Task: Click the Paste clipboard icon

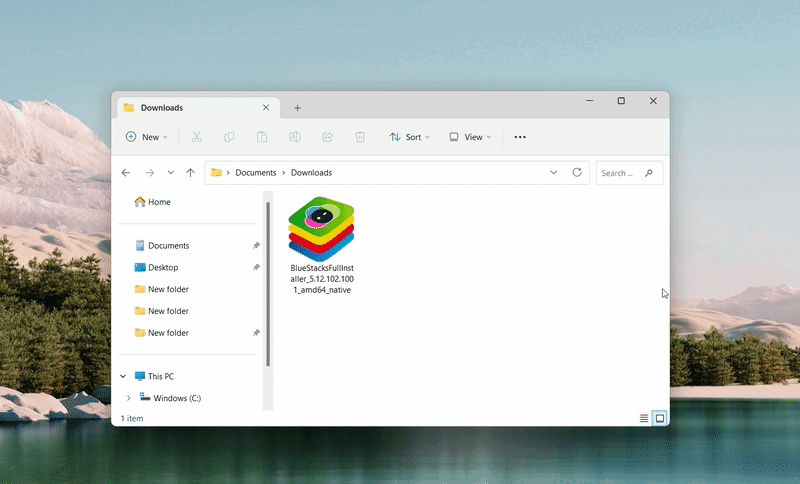Action: pyautogui.click(x=262, y=137)
